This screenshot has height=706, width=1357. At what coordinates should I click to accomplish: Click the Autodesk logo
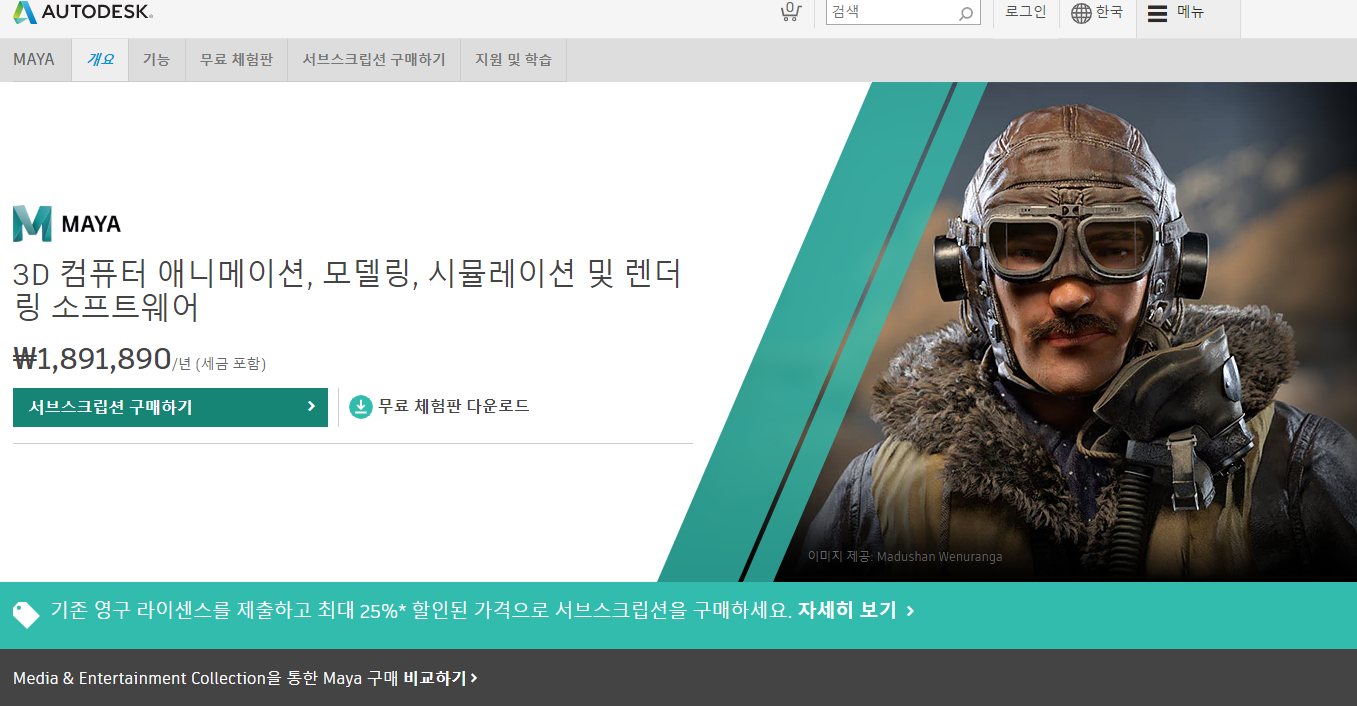click(83, 13)
